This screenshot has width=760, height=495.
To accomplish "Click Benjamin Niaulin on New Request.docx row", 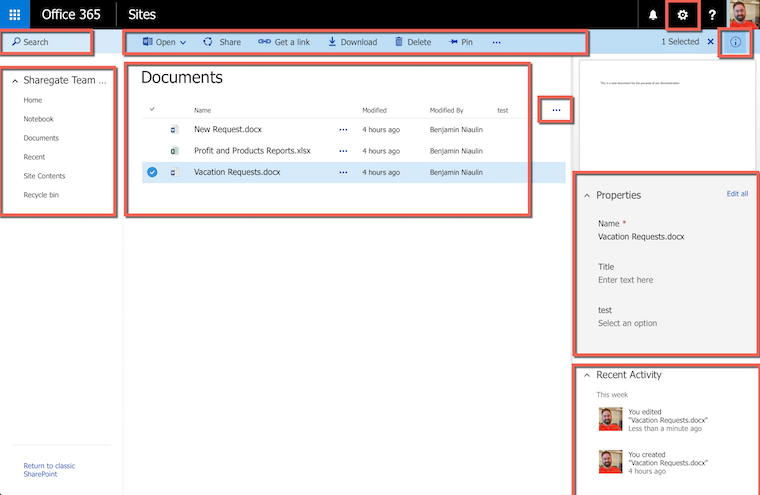I will [456, 130].
